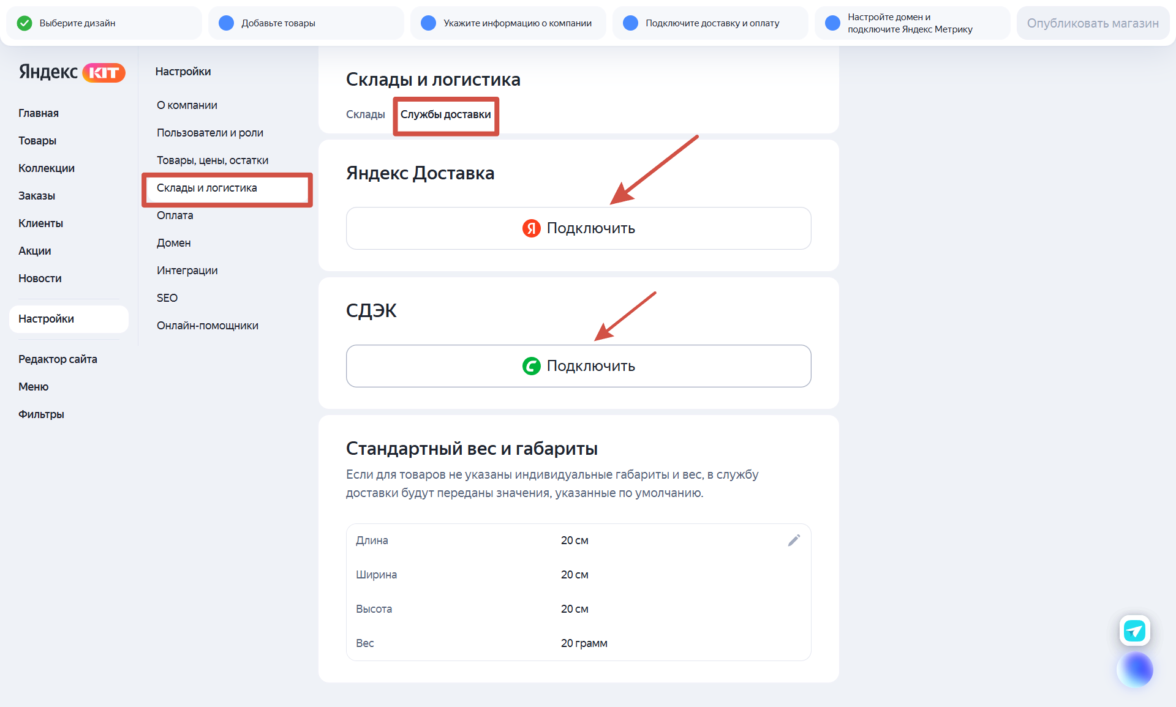1176x707 pixels.
Task: Open the Telegram chat icon
Action: pos(1134,630)
